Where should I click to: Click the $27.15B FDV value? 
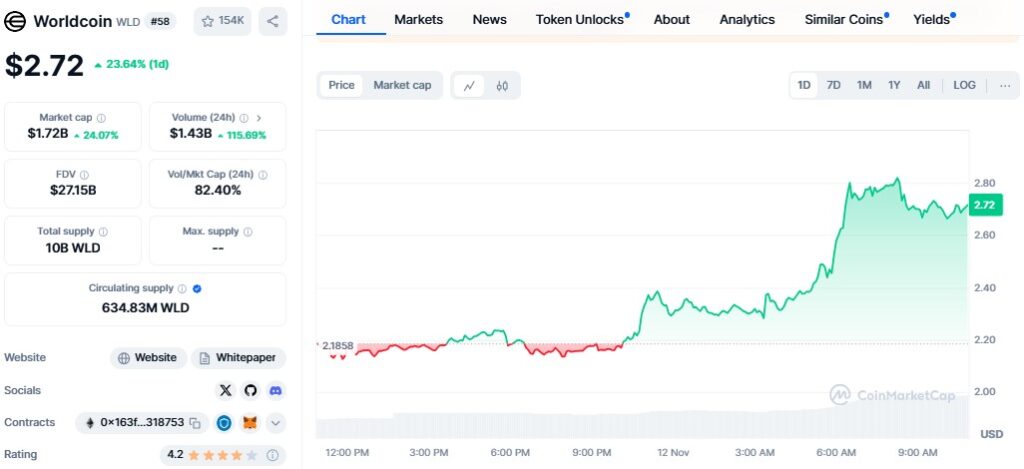coord(72,191)
